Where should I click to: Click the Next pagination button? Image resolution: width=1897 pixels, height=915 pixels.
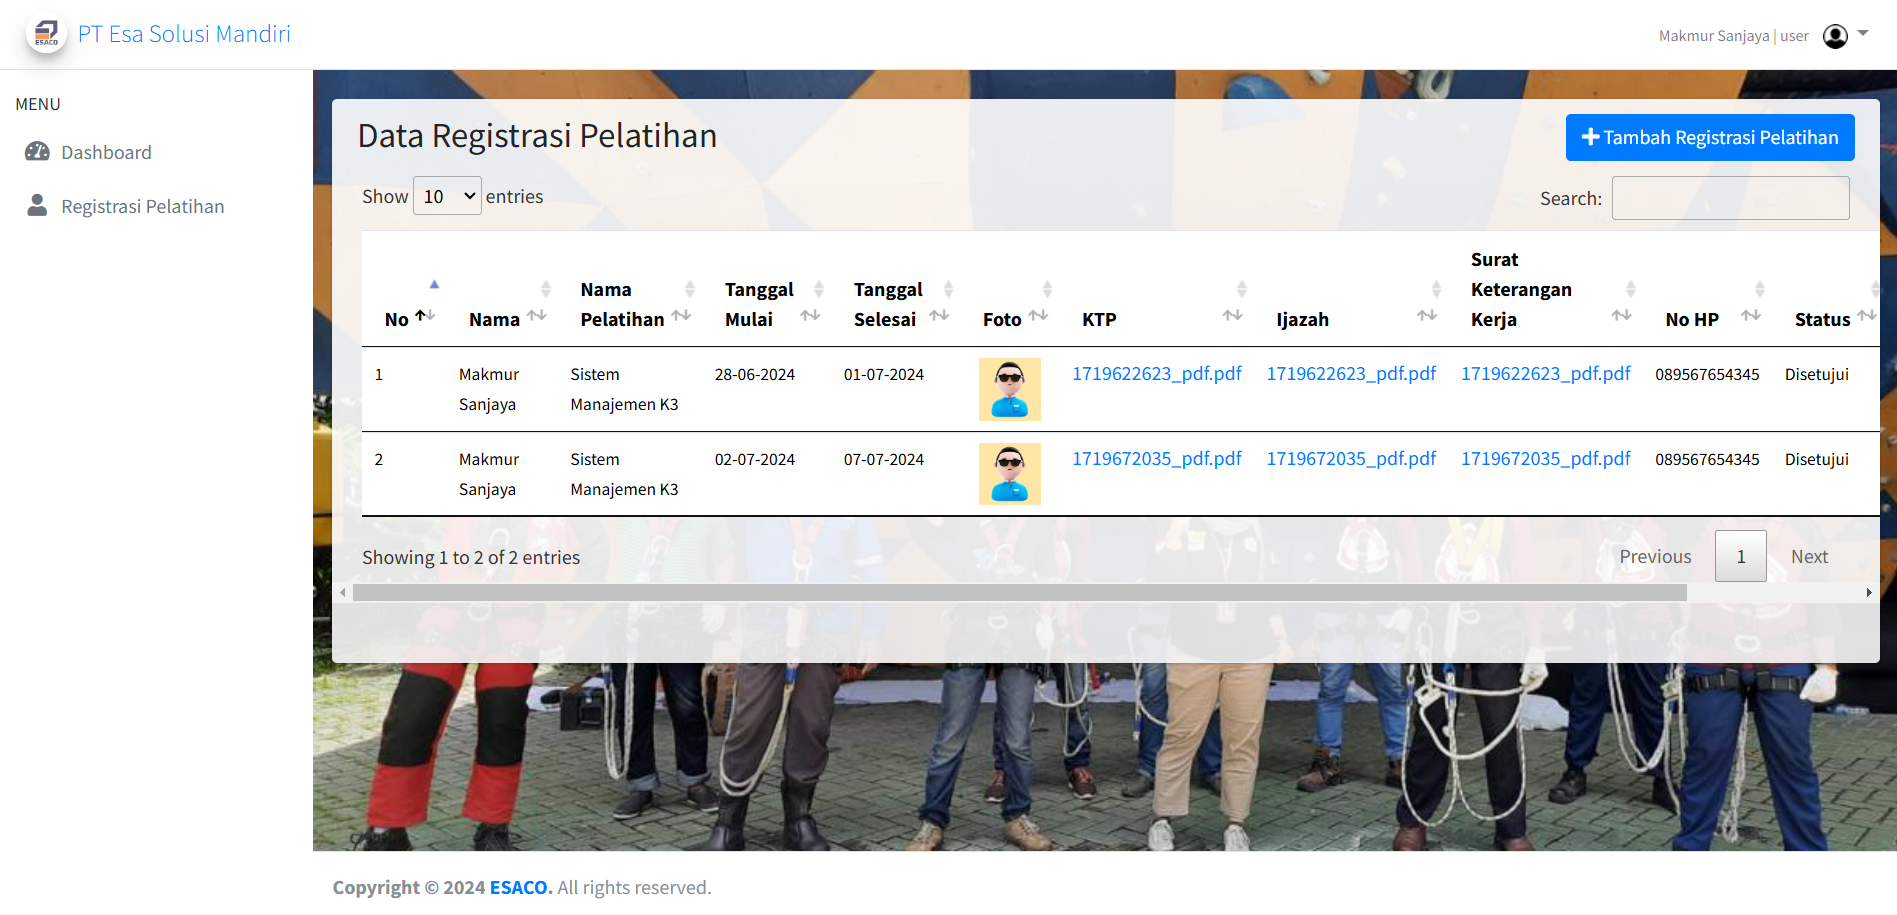[1809, 556]
